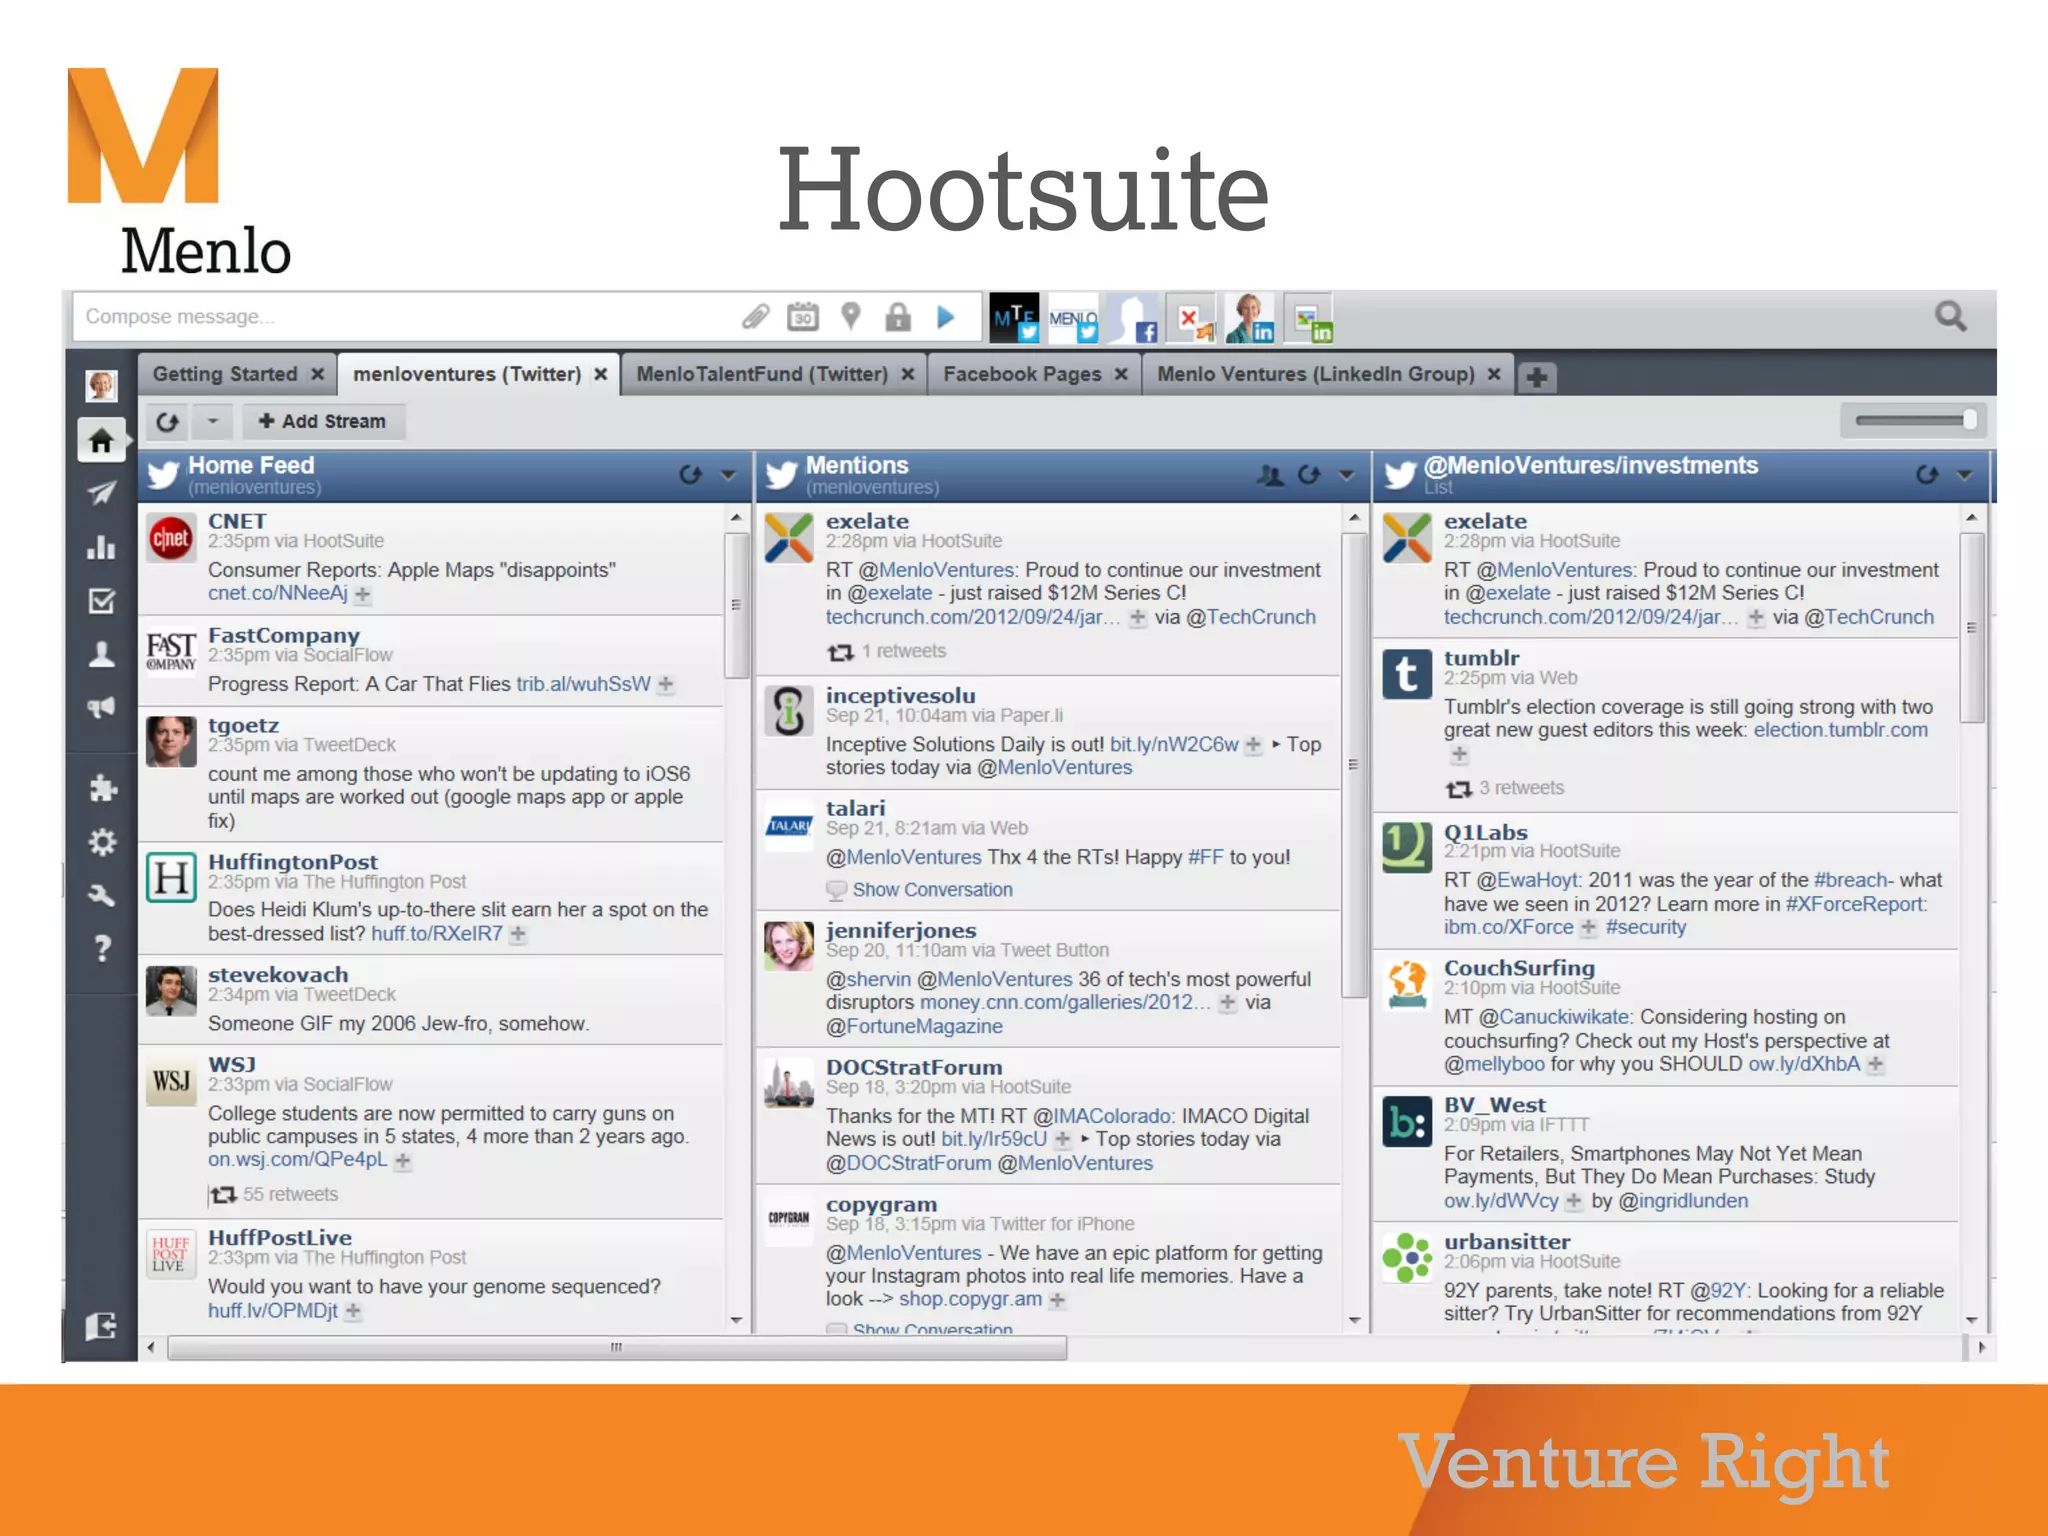Viewport: 2048px width, 1536px height.
Task: Open the schedule calendar icon
Action: pyautogui.click(x=802, y=317)
